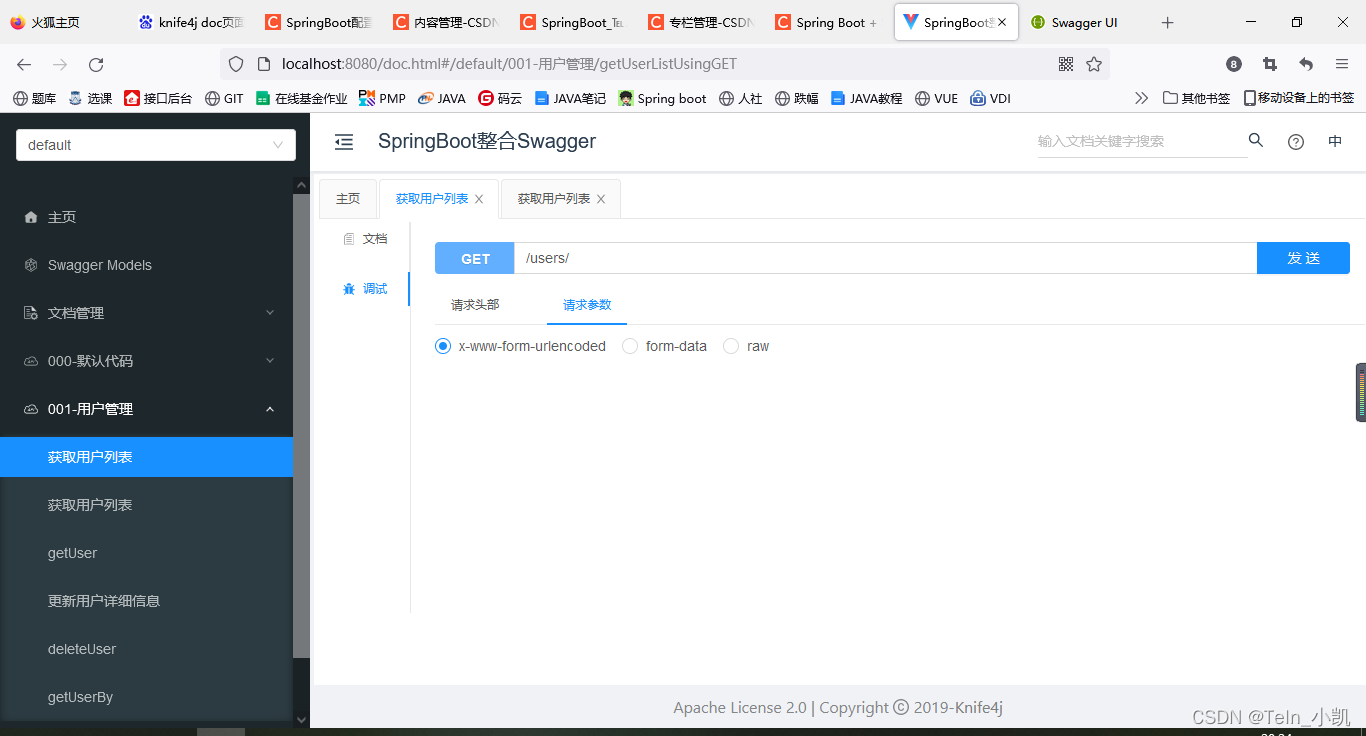1366x736 pixels.
Task: Click the GET method button
Action: pyautogui.click(x=475, y=258)
